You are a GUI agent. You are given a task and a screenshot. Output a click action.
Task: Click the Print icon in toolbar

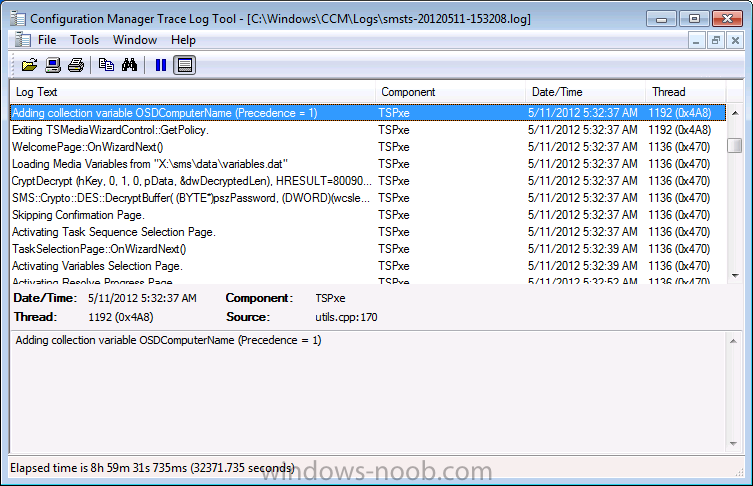[x=76, y=65]
